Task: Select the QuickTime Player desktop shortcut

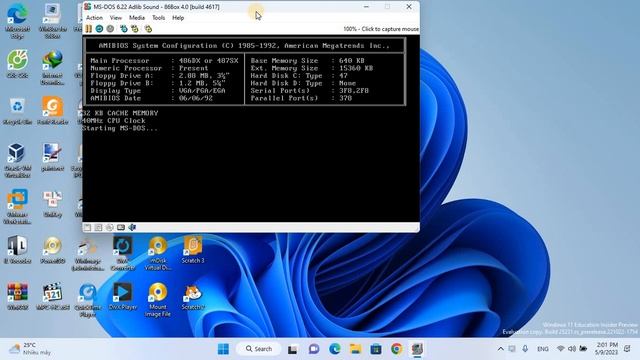Action: [x=88, y=300]
